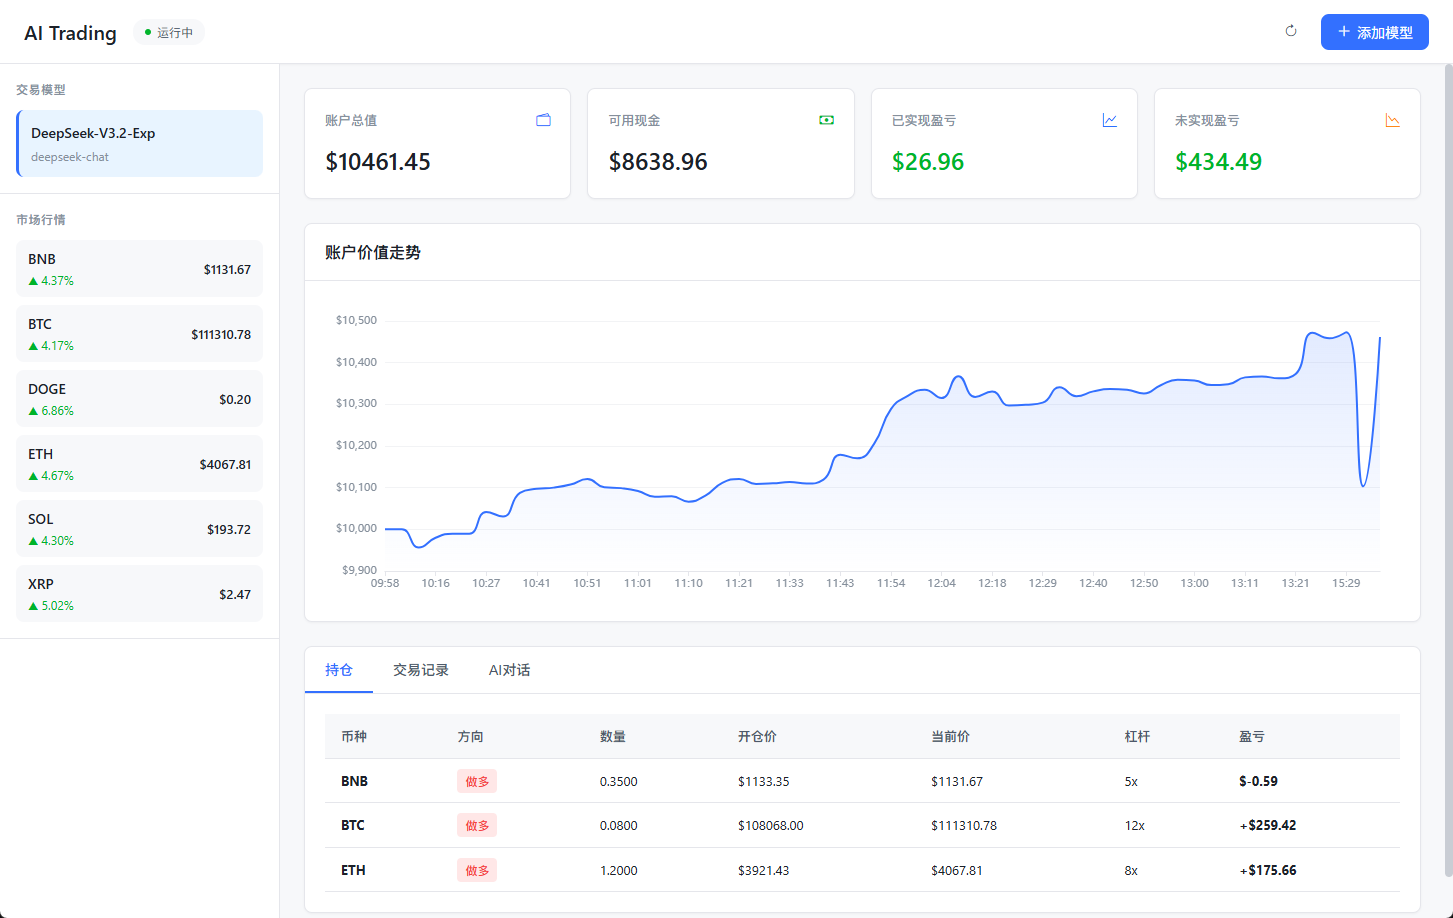The image size is (1453, 918).
Task: Open the AI对话 tab
Action: coord(509,670)
